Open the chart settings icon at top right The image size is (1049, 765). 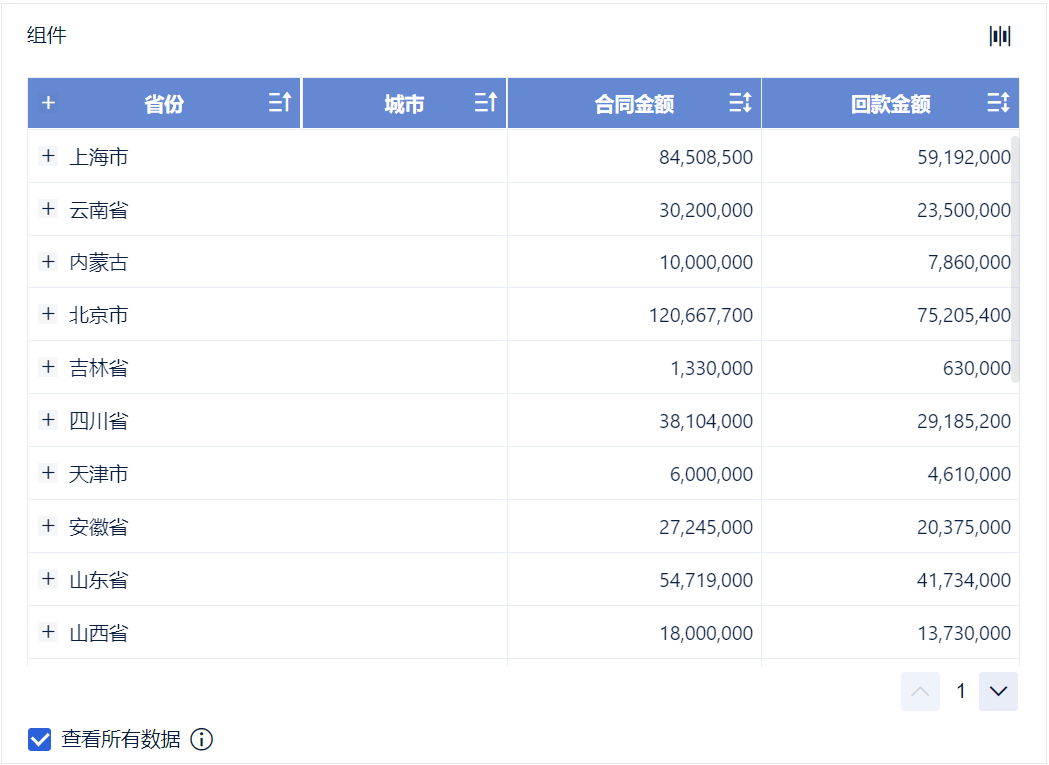(1000, 37)
